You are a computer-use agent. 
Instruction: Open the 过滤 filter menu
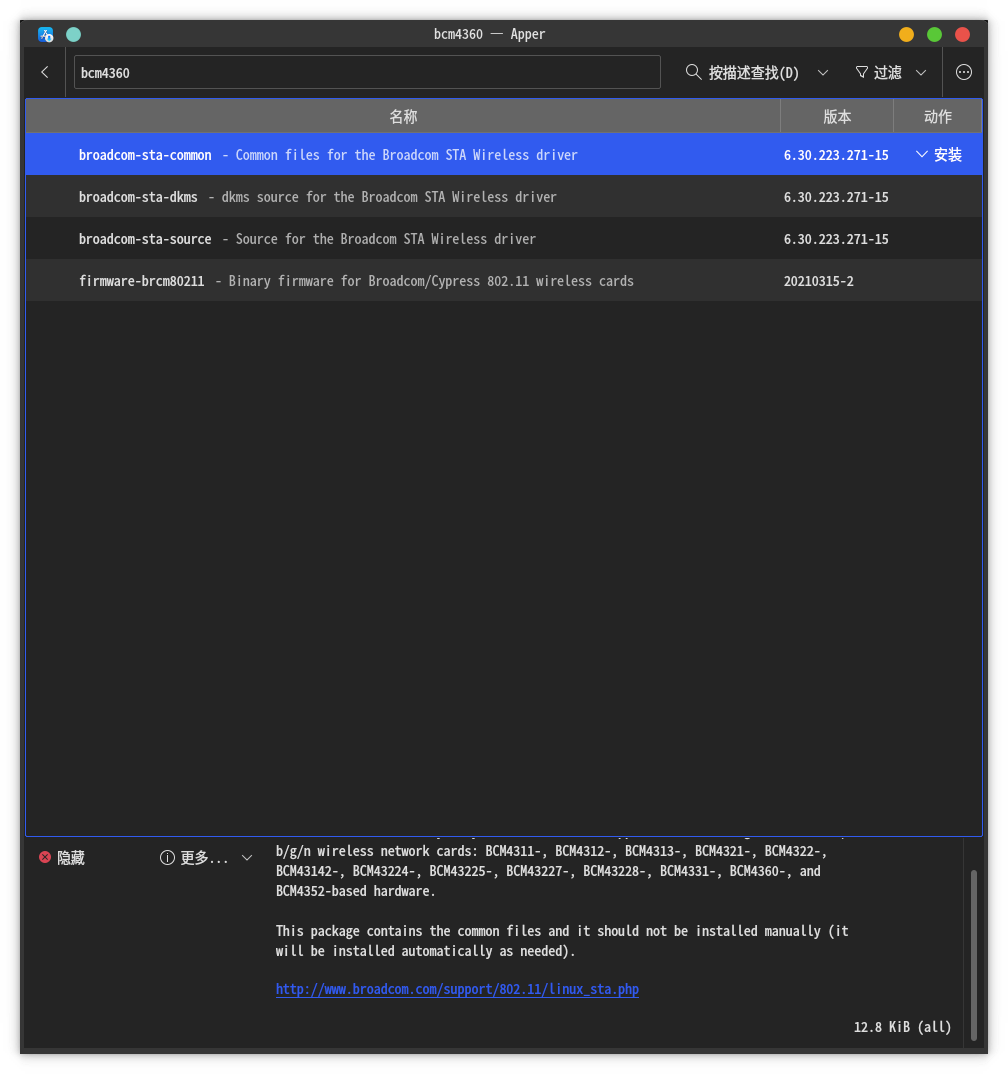pos(890,72)
